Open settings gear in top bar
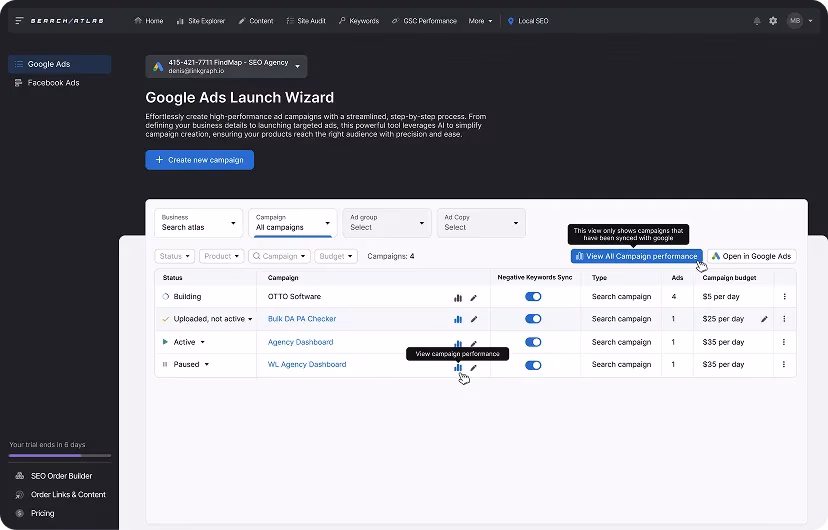The width and height of the screenshot is (828, 530). 773,21
